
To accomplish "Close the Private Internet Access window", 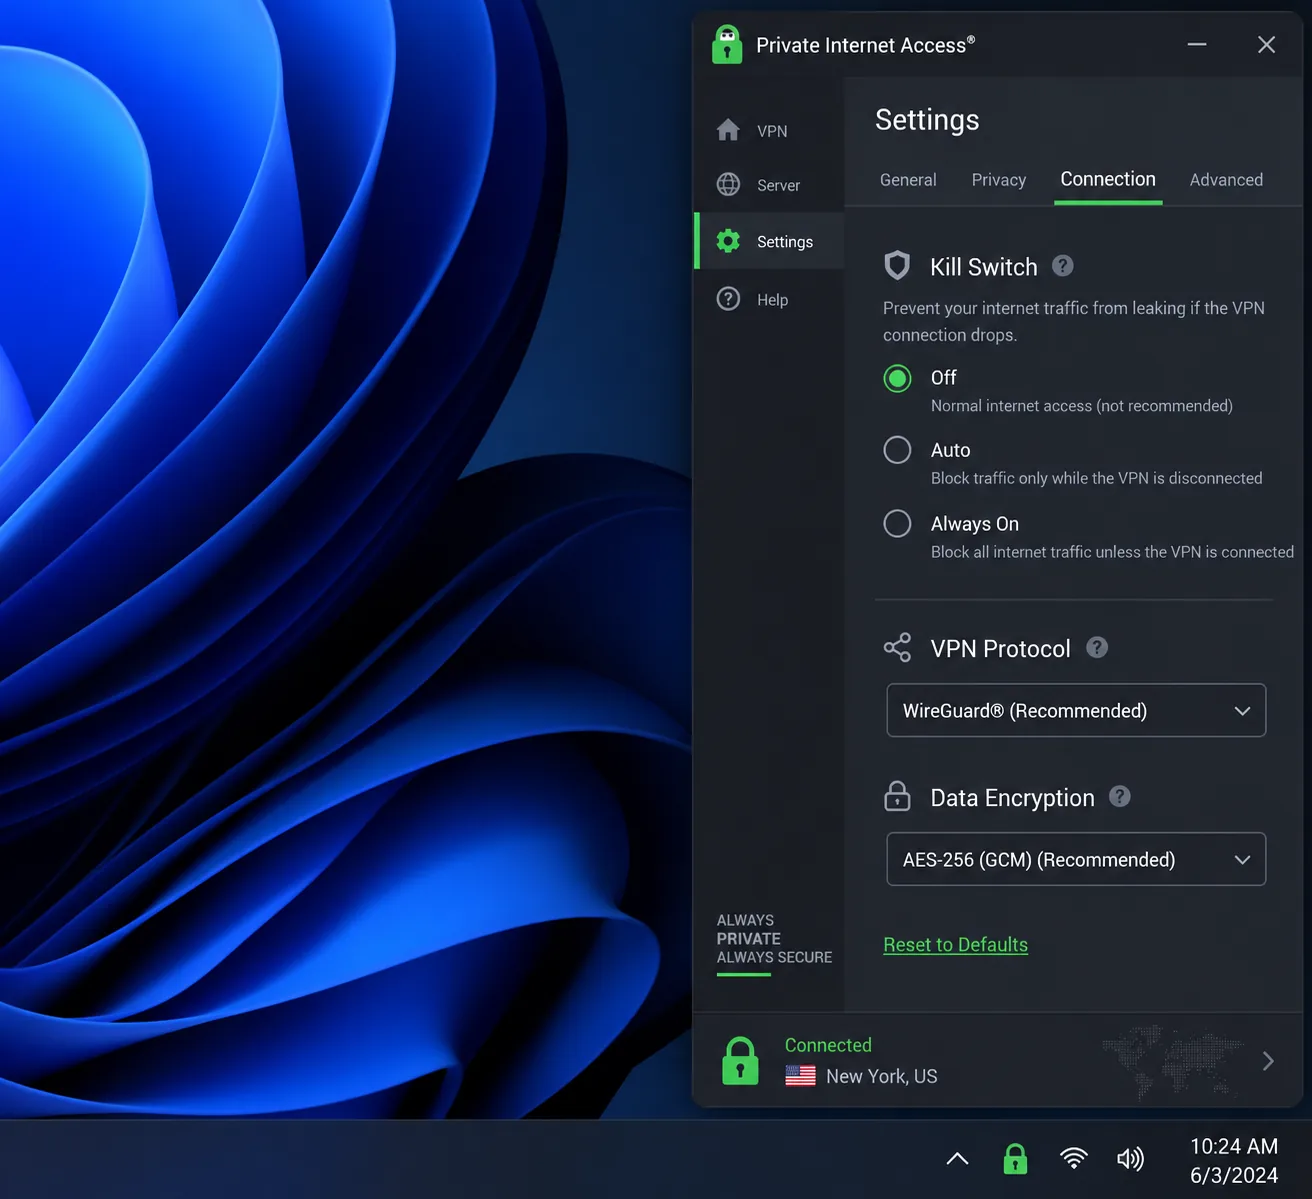I will point(1266,45).
